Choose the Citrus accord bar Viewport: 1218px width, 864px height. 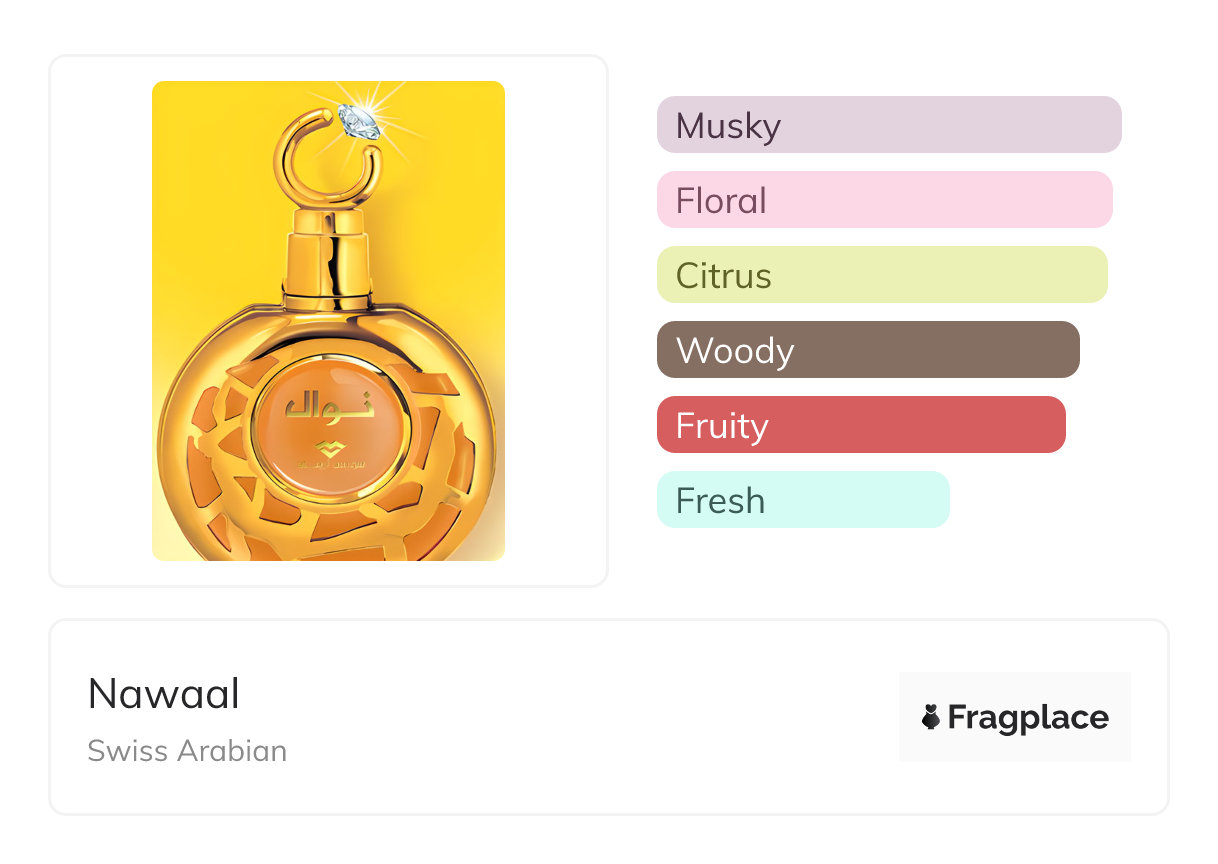tap(881, 275)
